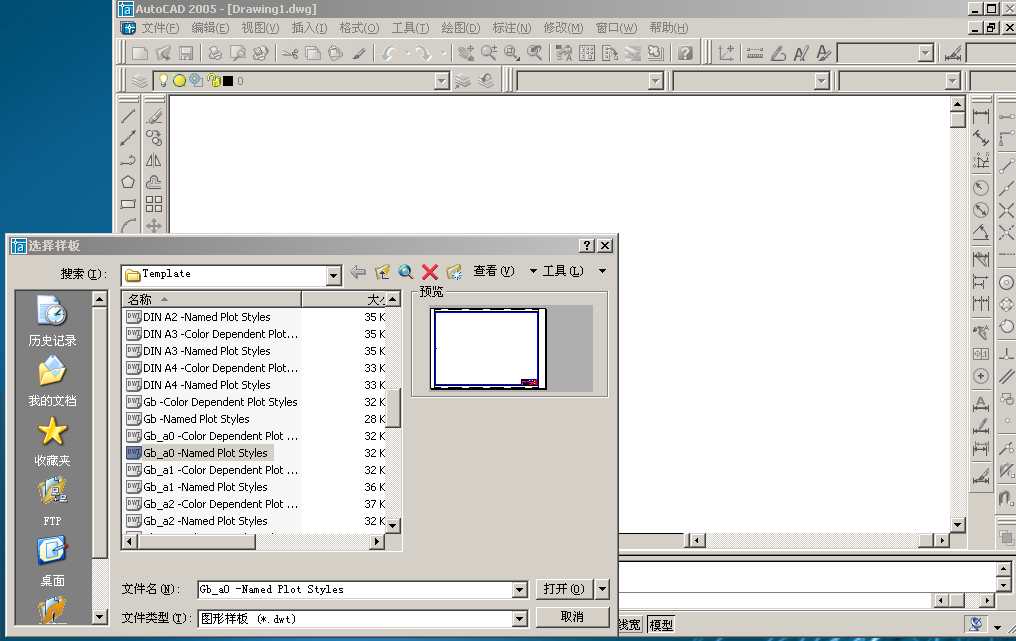
Task: Click the Help question mark toolbar icon
Action: coord(685,53)
